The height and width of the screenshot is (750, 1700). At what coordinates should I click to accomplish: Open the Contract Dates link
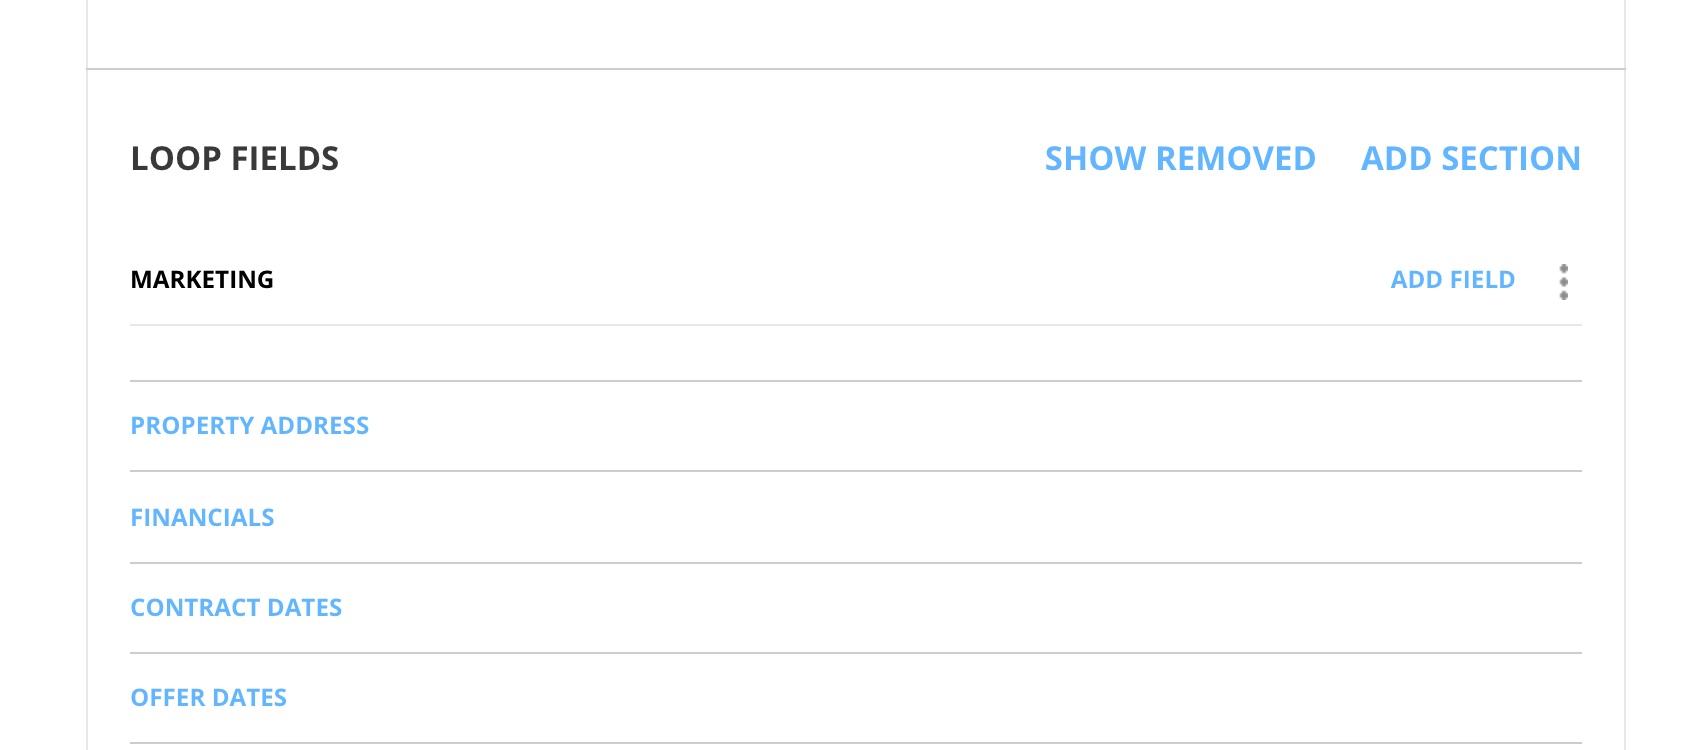(x=236, y=608)
